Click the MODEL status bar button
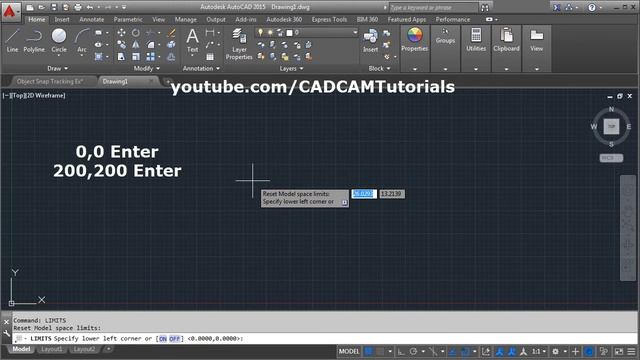Image resolution: width=640 pixels, height=360 pixels. pos(349,351)
